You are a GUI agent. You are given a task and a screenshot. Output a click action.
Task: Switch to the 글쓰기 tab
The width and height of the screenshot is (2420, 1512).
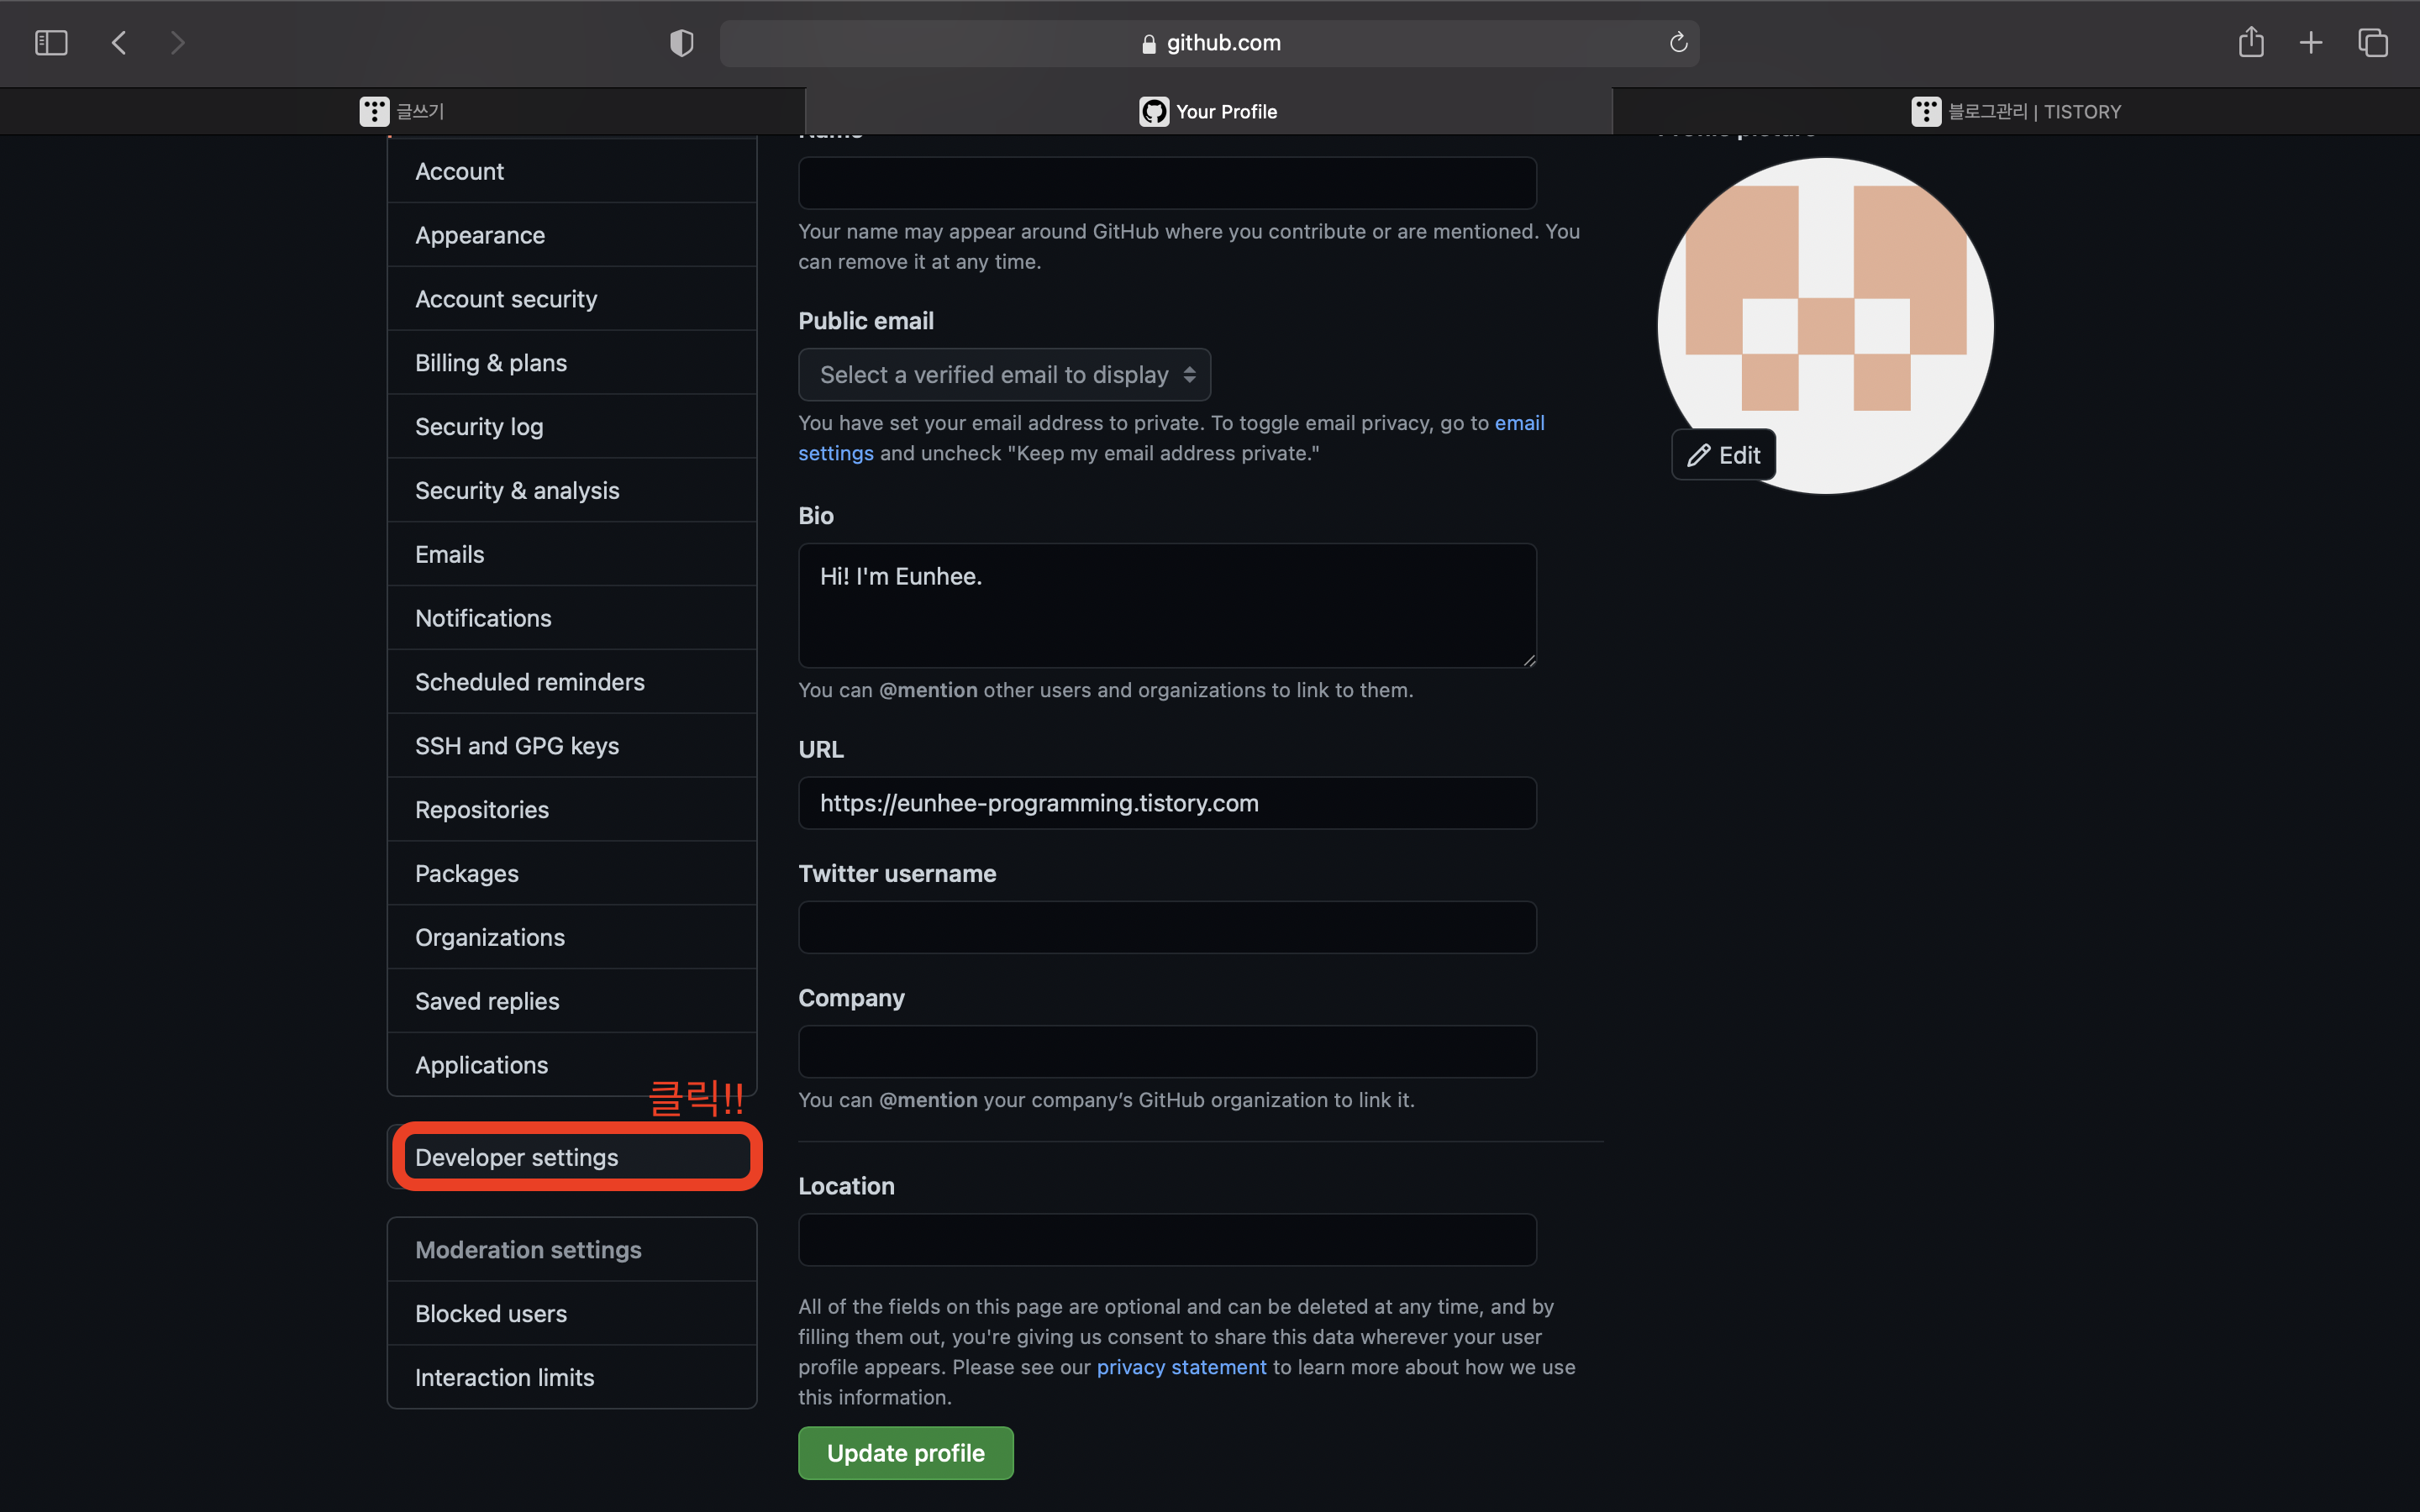point(402,111)
